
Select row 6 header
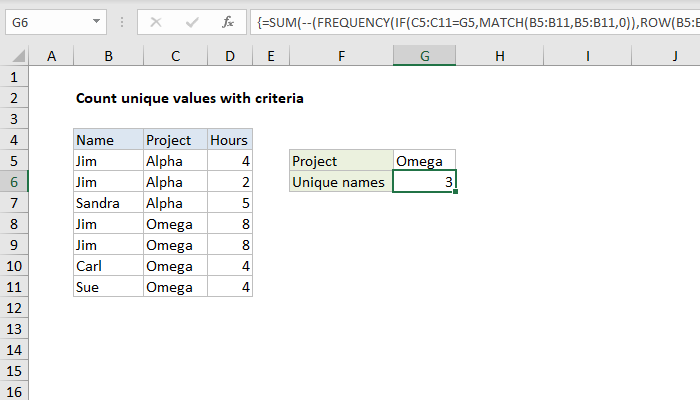tap(15, 181)
